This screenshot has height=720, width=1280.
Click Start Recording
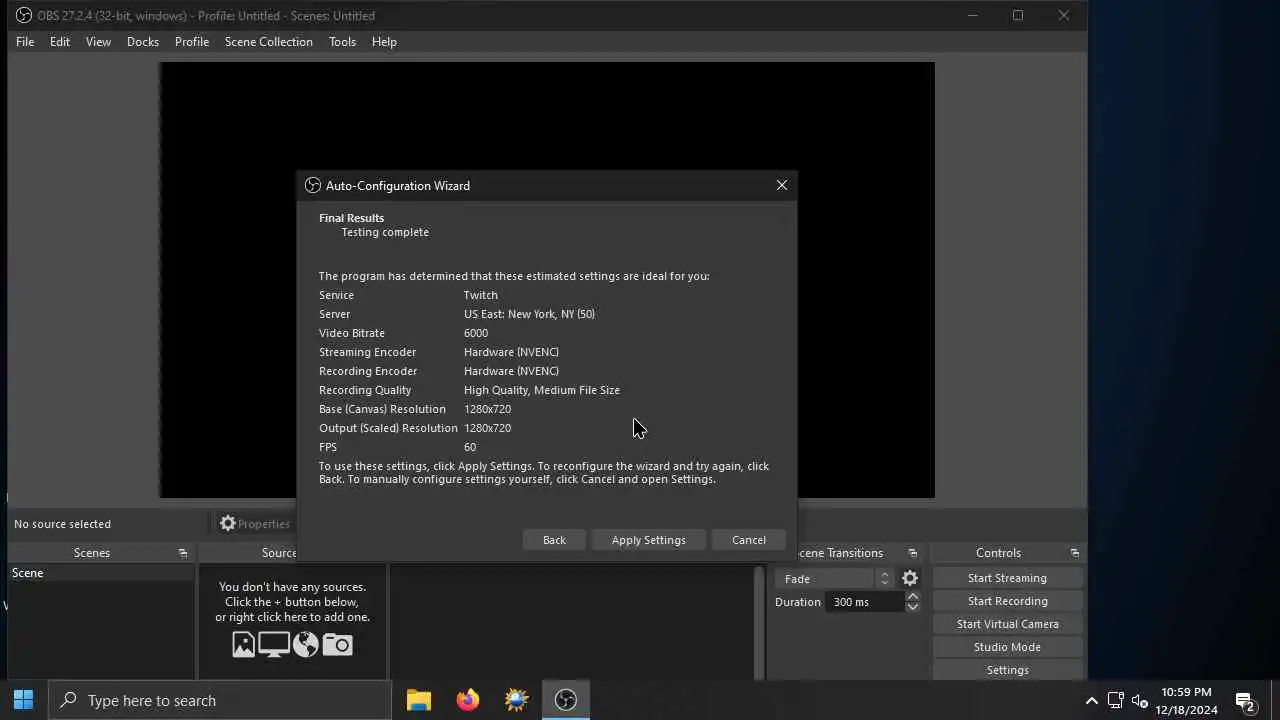tap(1007, 601)
